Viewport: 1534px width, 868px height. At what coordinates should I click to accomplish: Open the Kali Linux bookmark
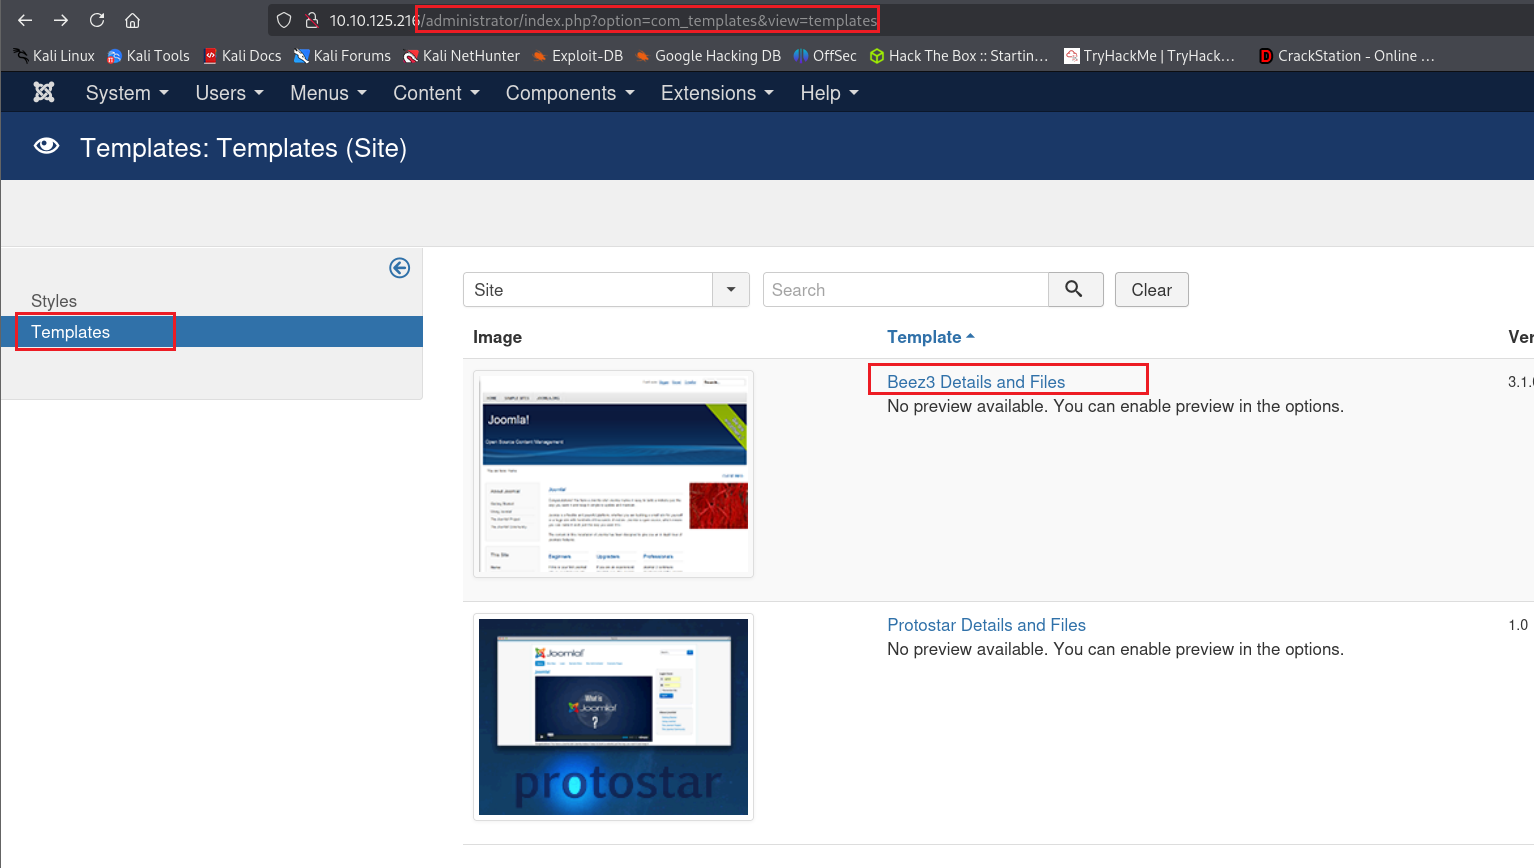(54, 56)
